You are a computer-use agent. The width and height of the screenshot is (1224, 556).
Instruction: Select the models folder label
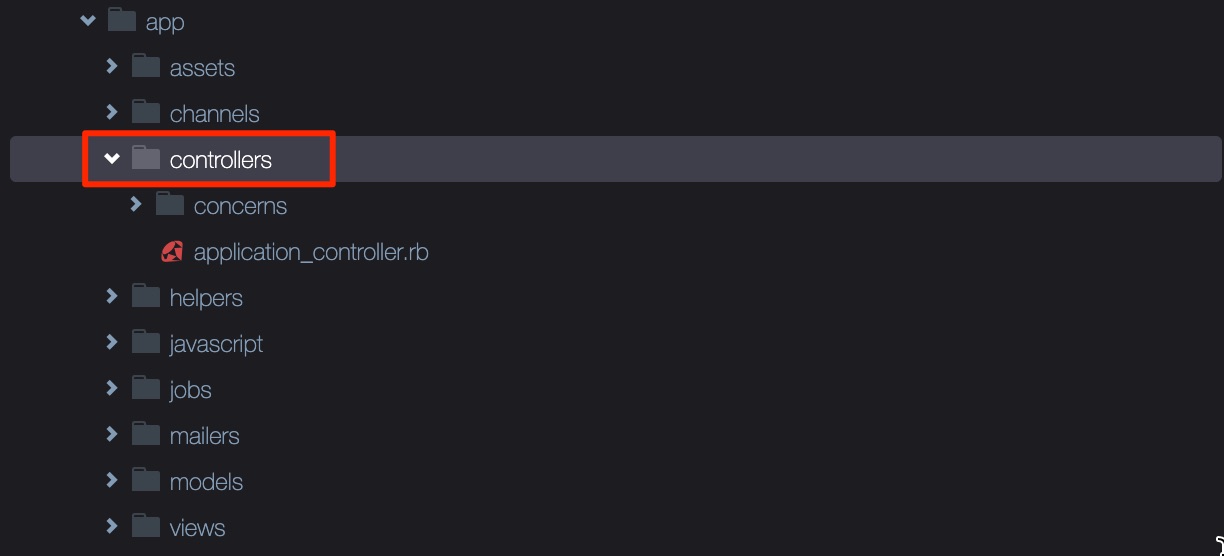point(206,482)
